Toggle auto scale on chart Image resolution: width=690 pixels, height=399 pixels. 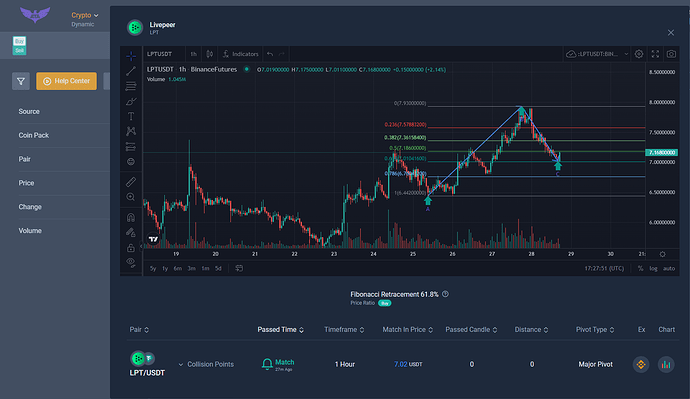(669, 268)
